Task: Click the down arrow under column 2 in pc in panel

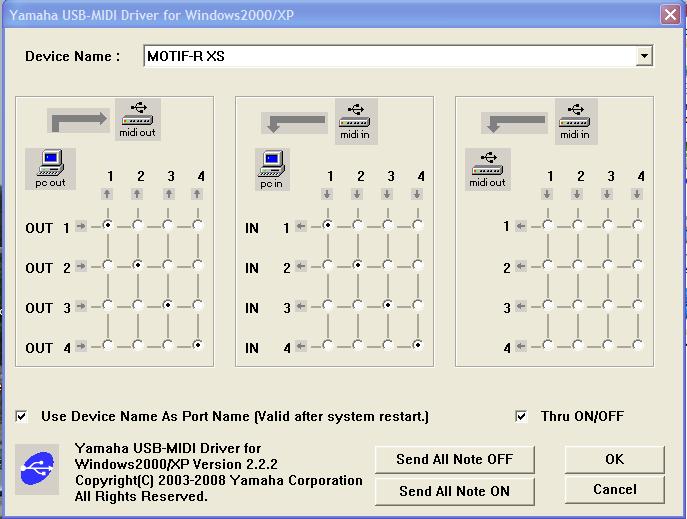Action: [357, 194]
